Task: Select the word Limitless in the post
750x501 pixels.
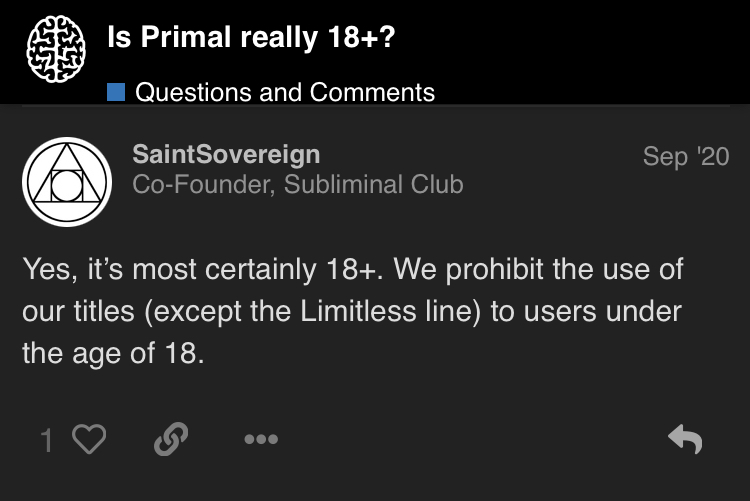Action: 359,312
